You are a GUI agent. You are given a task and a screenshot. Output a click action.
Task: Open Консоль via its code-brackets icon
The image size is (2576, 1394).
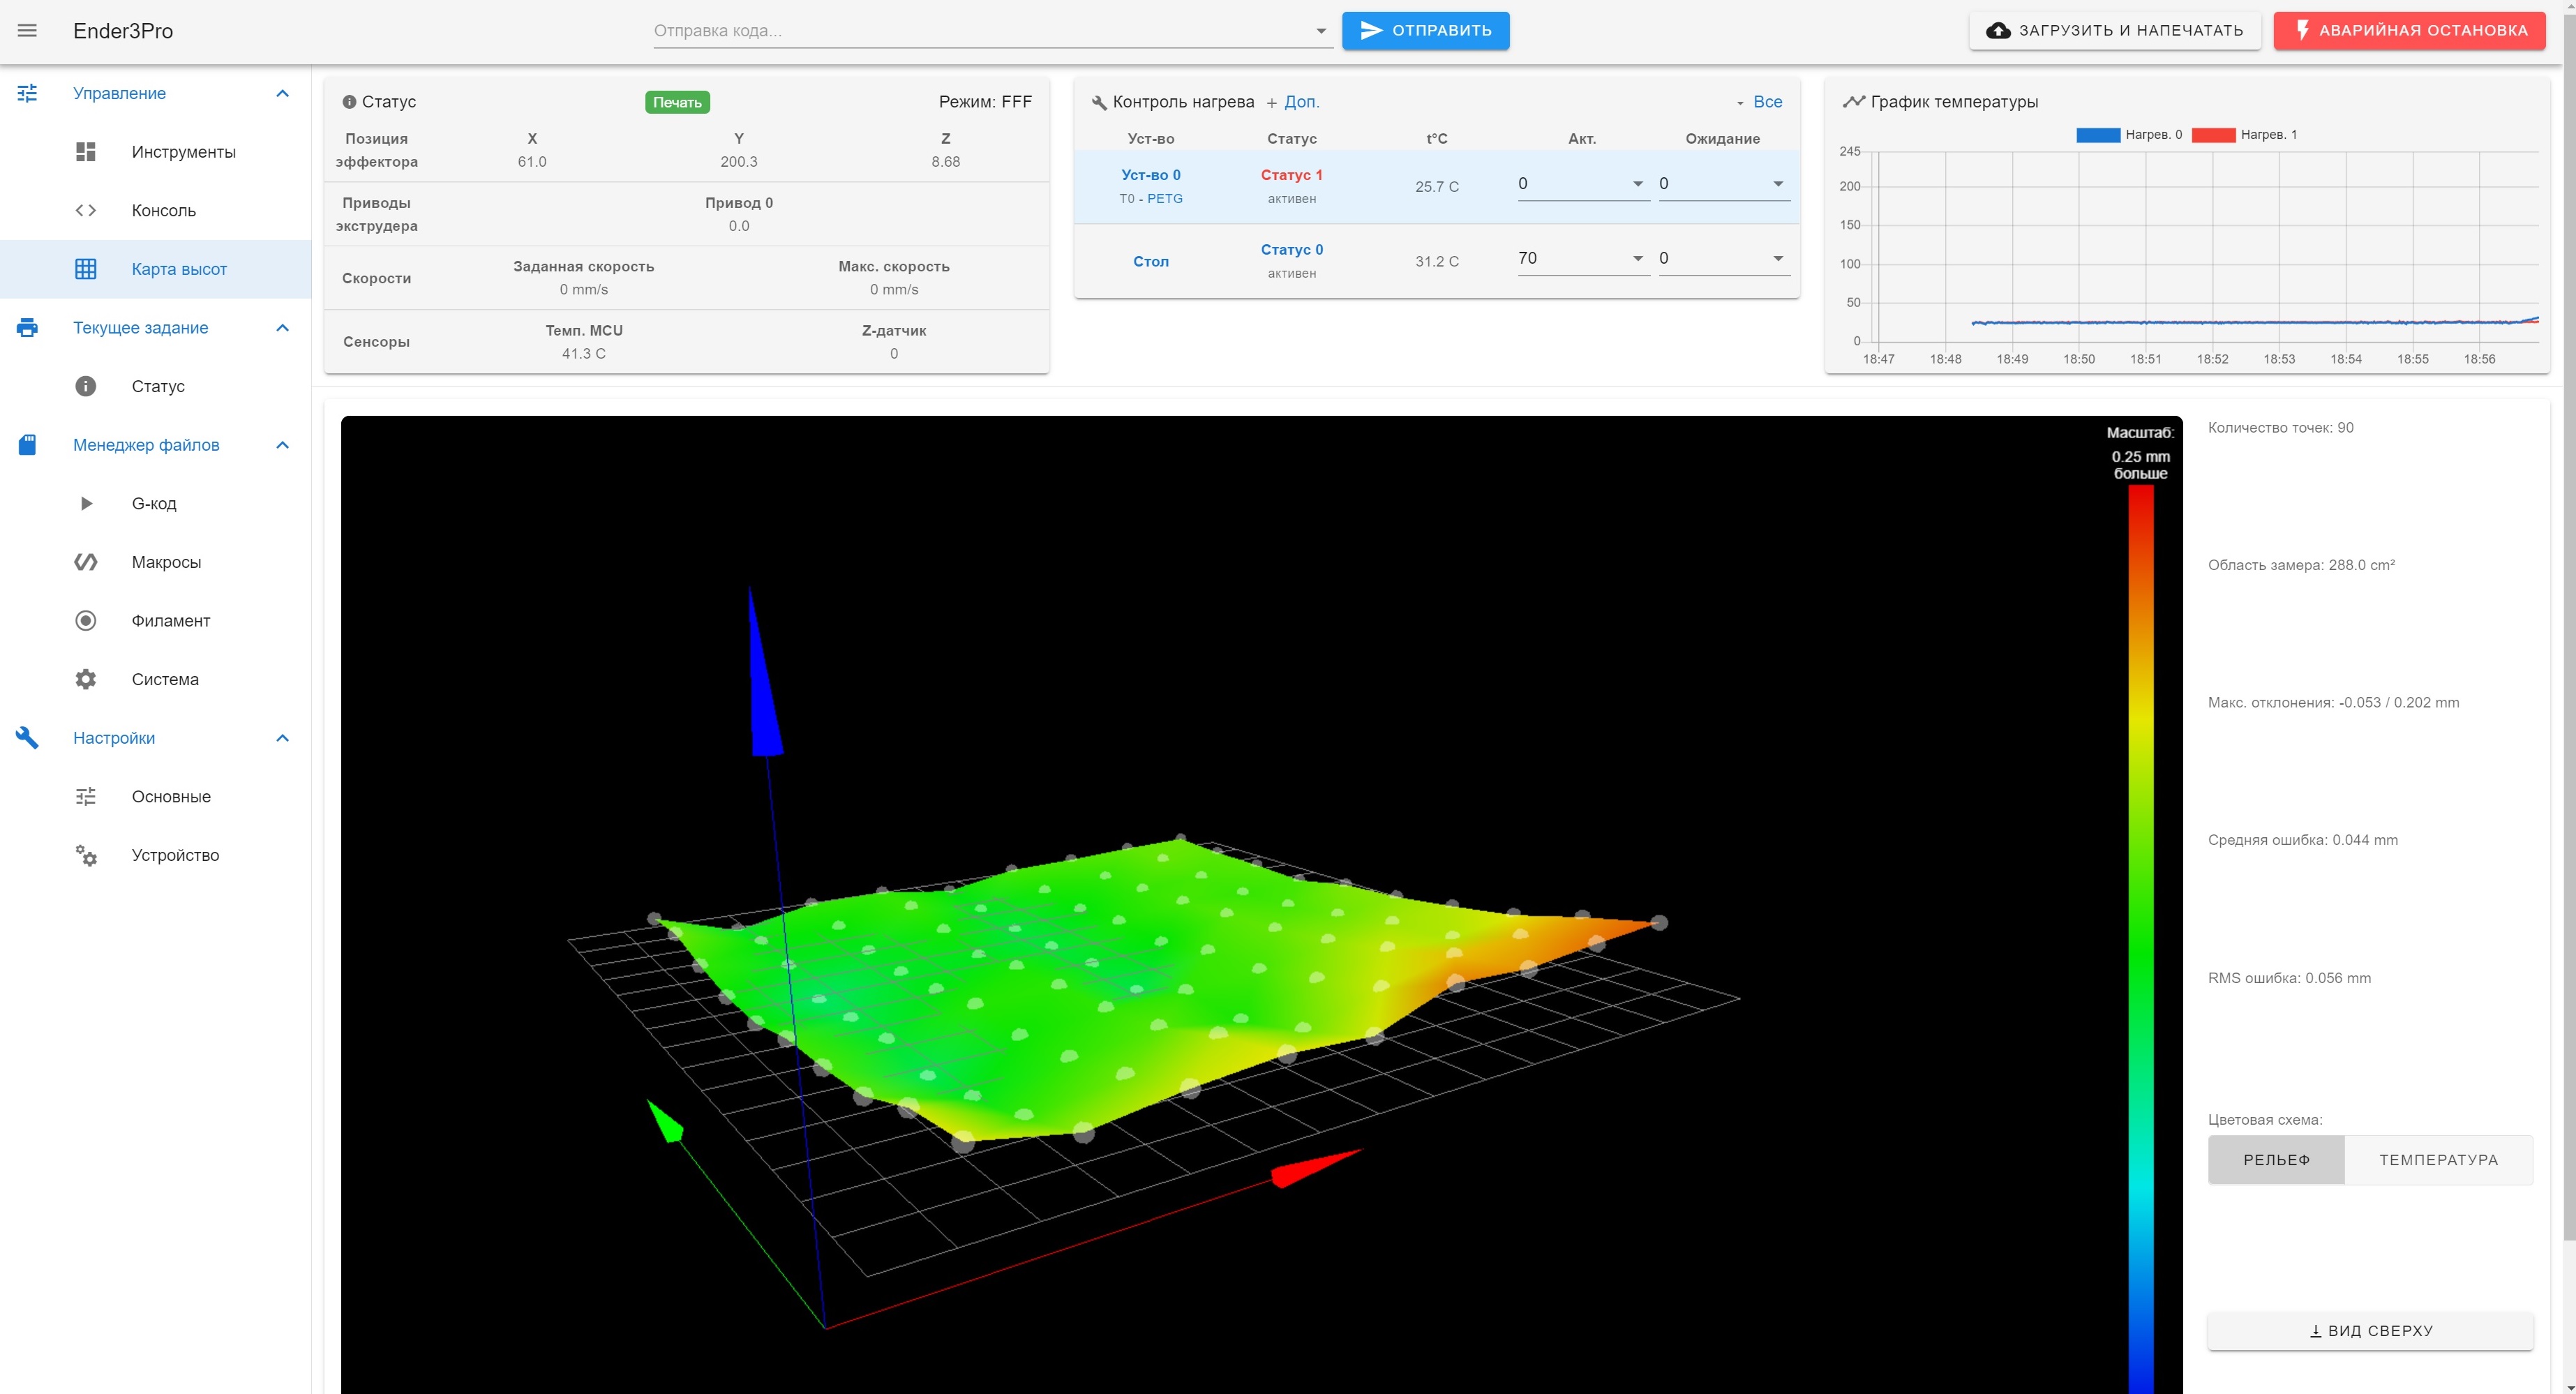coord(86,210)
